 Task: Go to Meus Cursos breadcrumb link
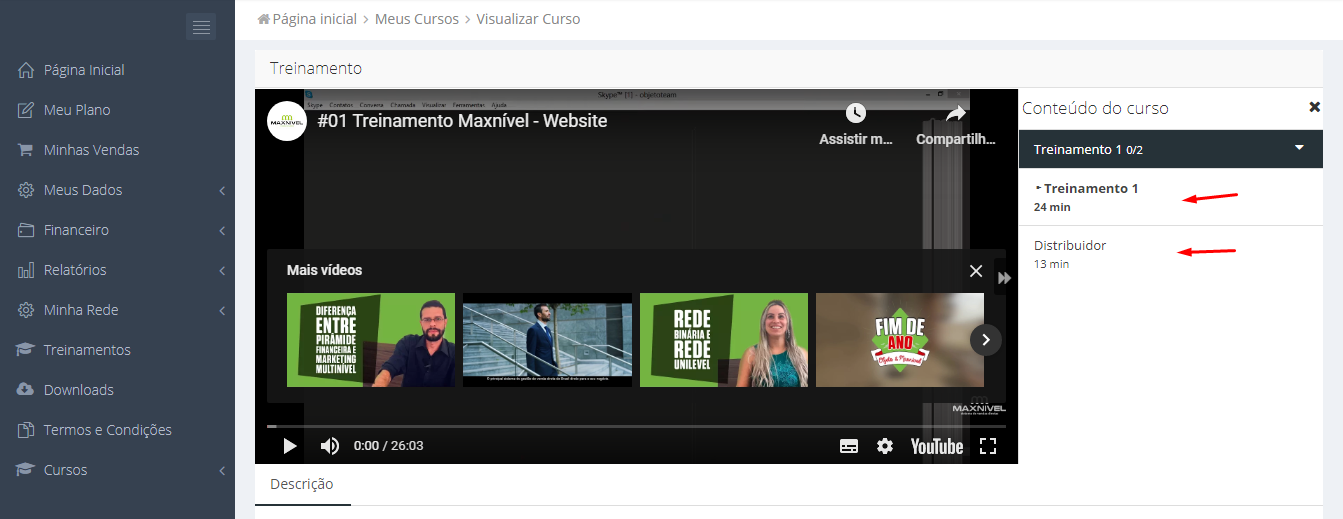(417, 19)
